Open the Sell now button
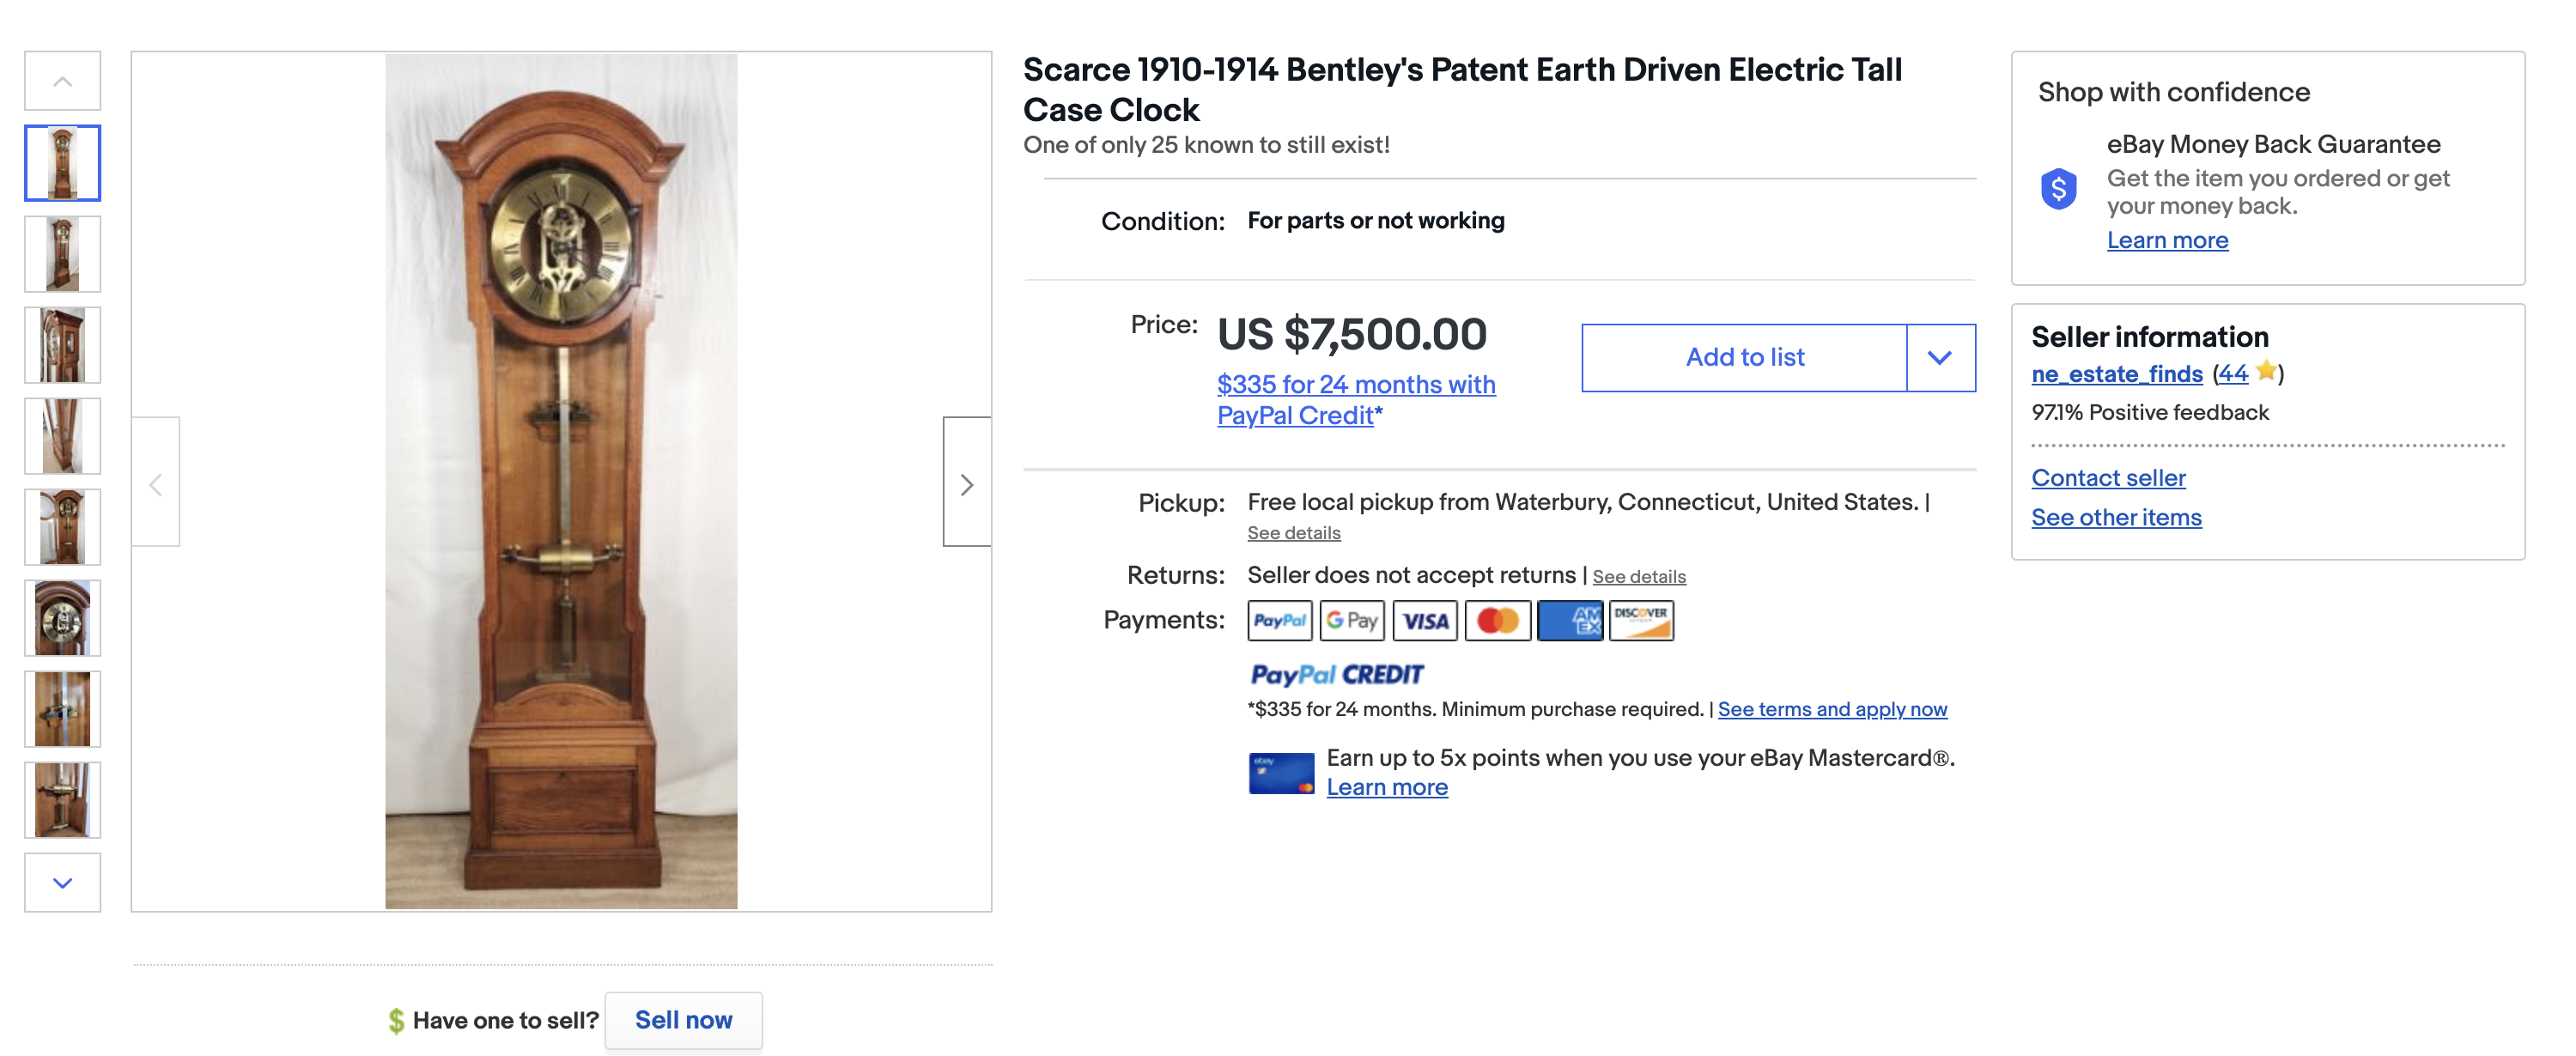 point(683,1020)
